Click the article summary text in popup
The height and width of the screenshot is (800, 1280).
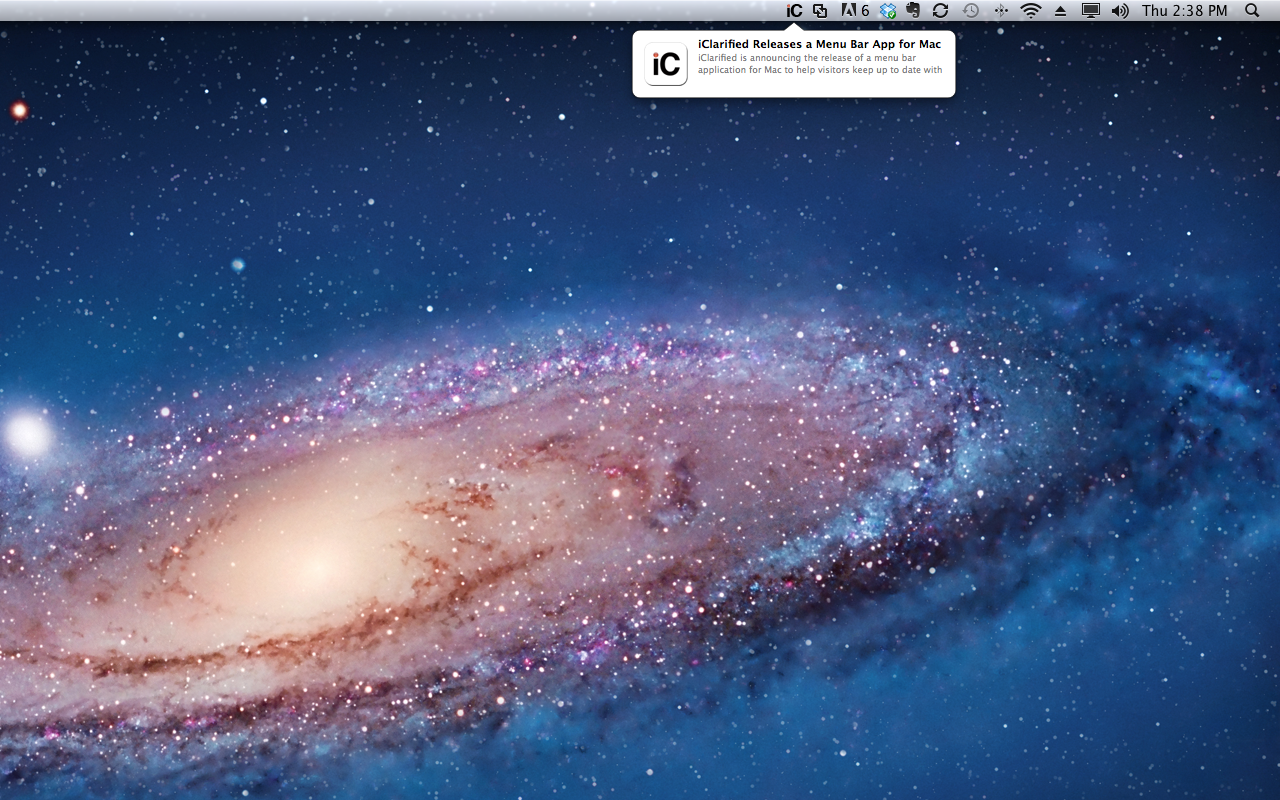pyautogui.click(x=820, y=64)
